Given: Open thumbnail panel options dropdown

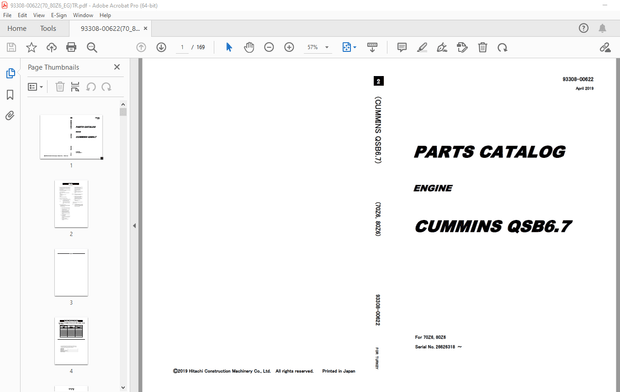Looking at the screenshot, I should pyautogui.click(x=35, y=87).
